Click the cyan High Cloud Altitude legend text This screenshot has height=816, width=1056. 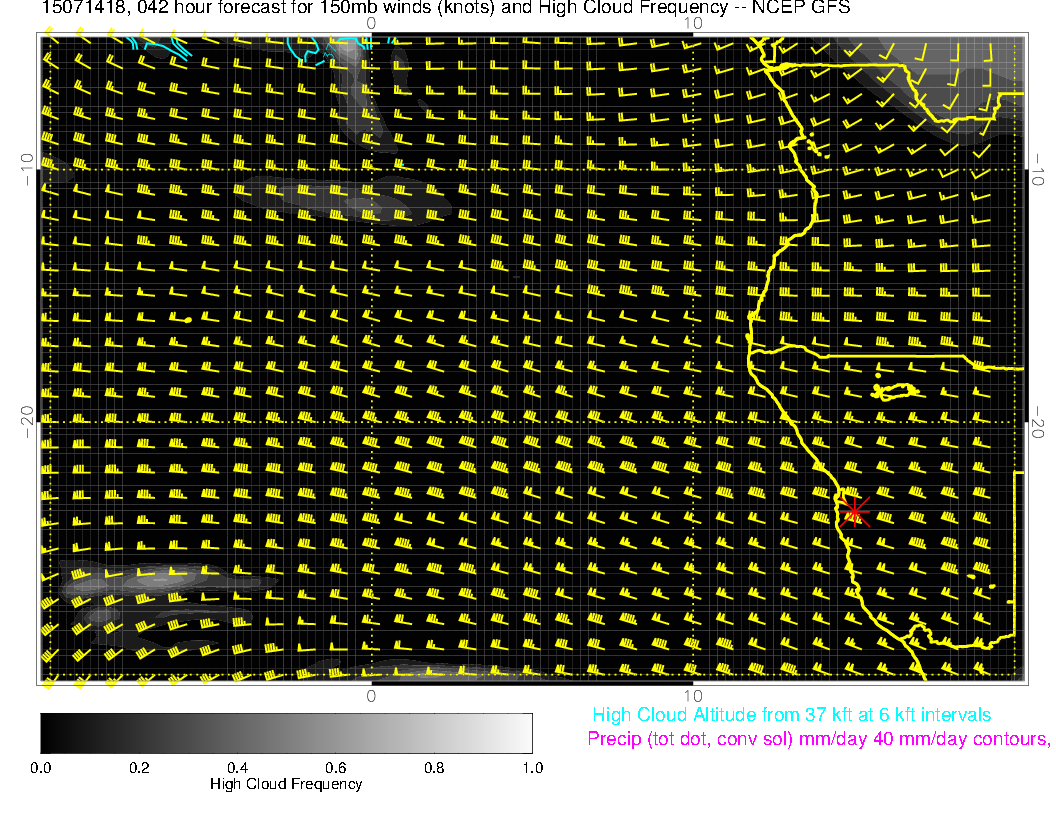click(x=791, y=715)
